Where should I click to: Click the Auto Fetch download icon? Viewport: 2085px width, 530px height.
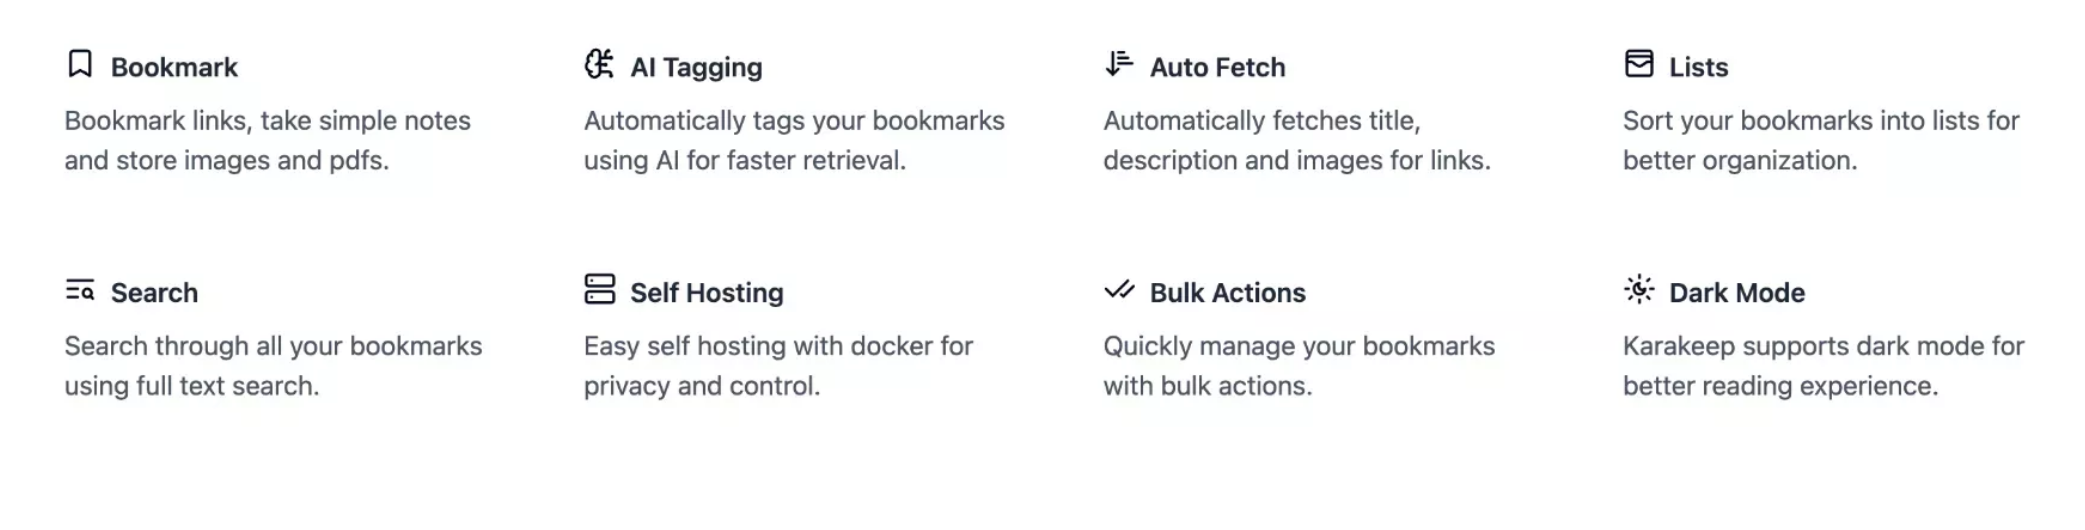(1119, 64)
